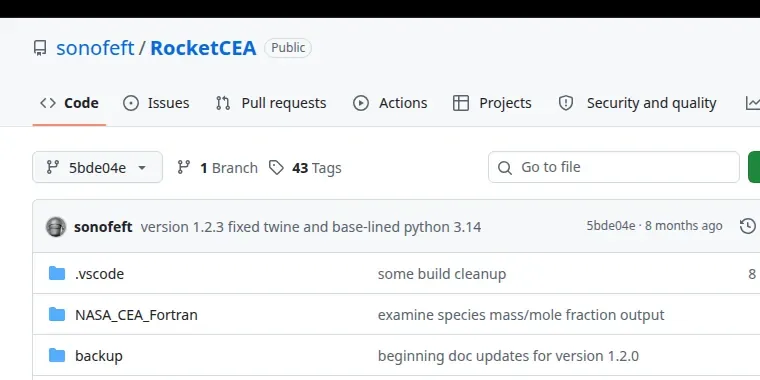Open the Pull requests tab
760x380 pixels.
pos(271,103)
